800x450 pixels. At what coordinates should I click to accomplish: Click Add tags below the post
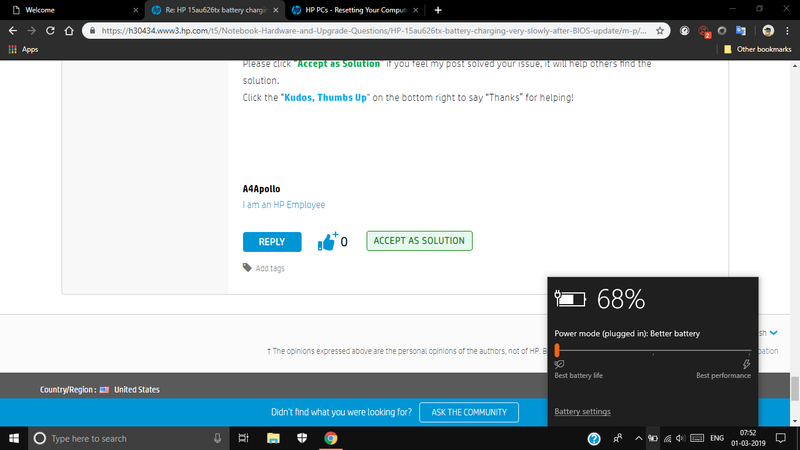coord(270,268)
